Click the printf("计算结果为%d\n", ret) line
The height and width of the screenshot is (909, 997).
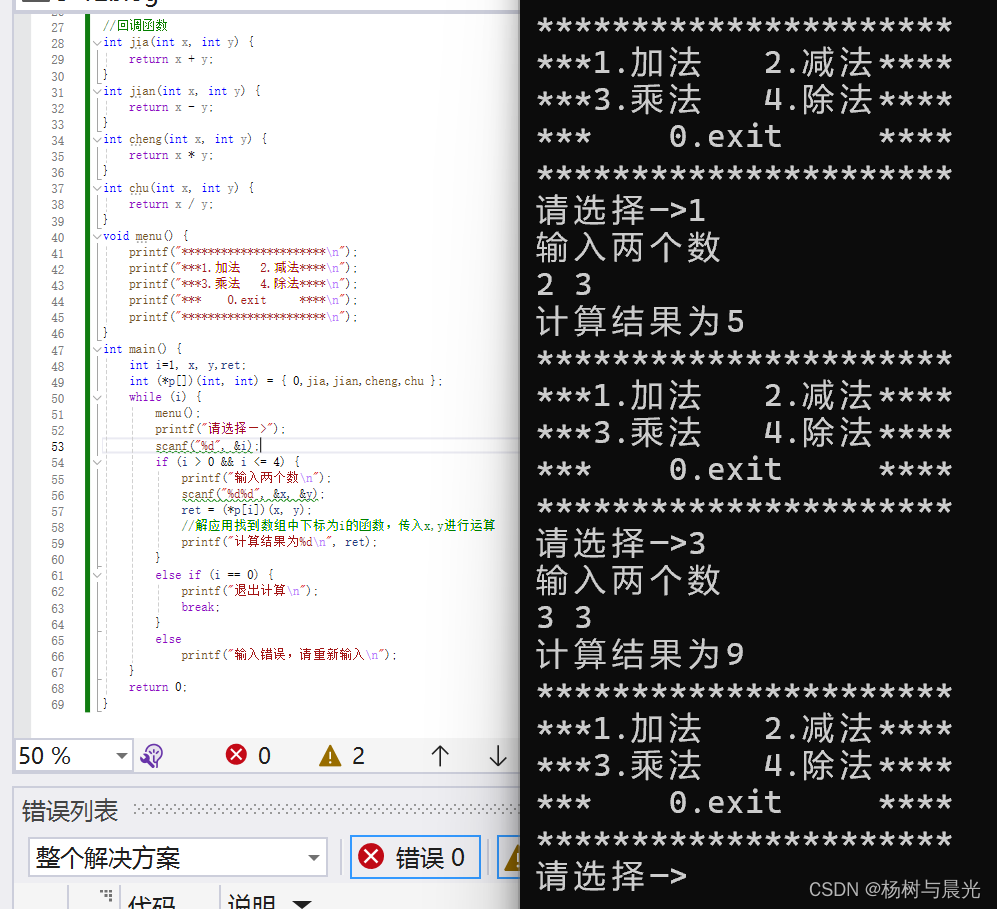pos(279,542)
